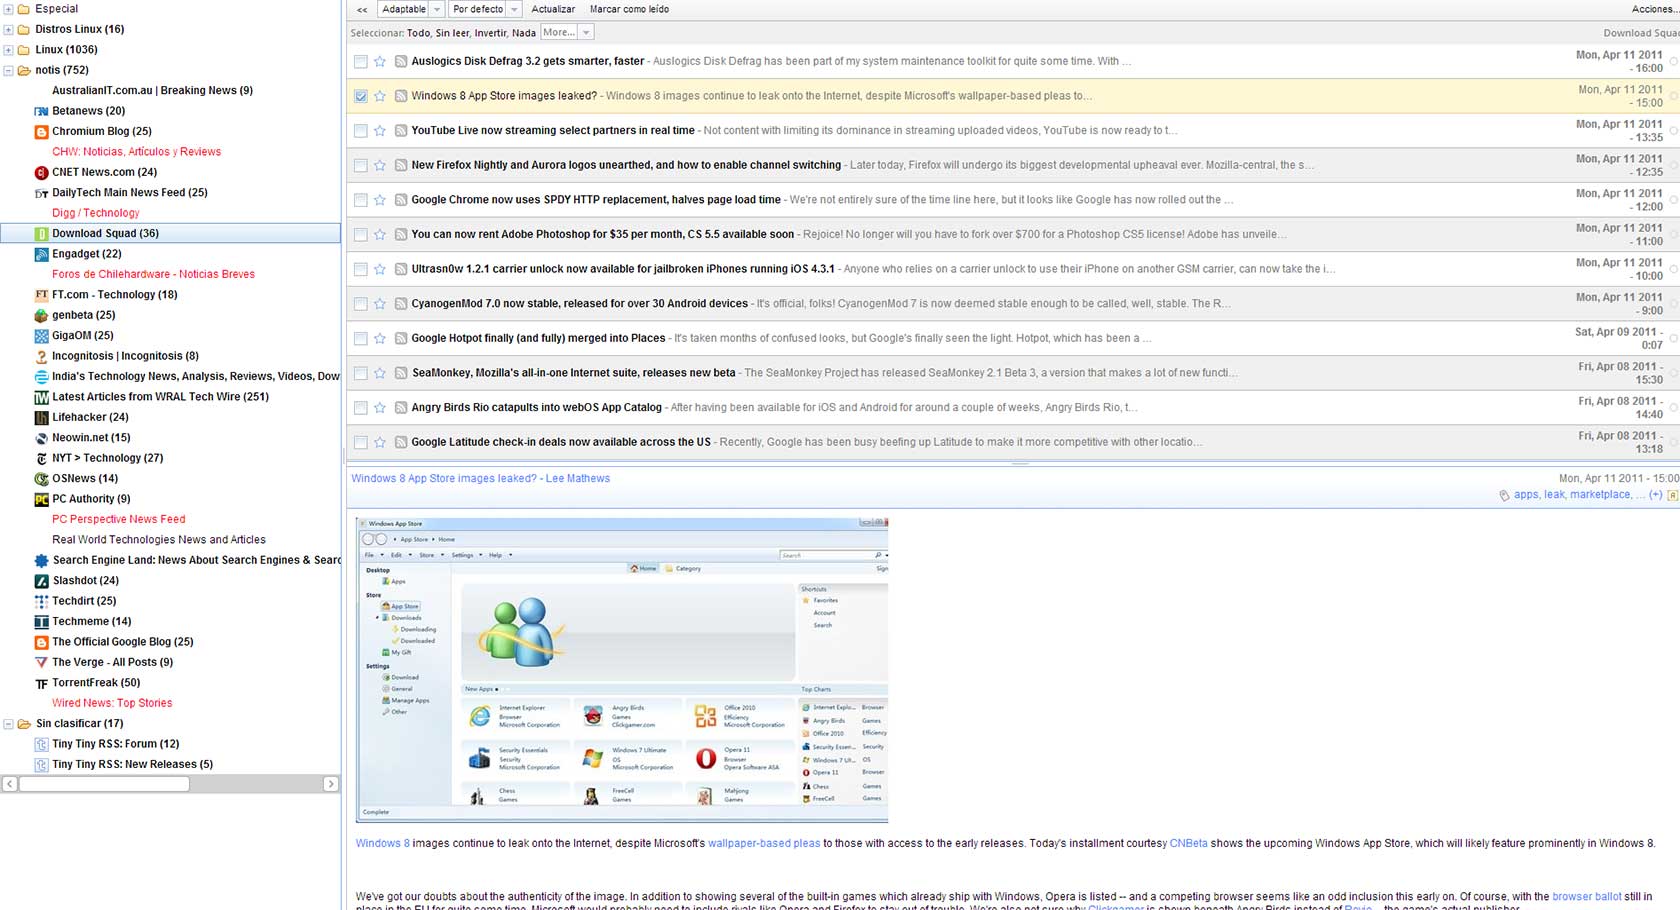Click the Slashdot feed icon
Viewport: 1680px width, 910px height.
(41, 581)
